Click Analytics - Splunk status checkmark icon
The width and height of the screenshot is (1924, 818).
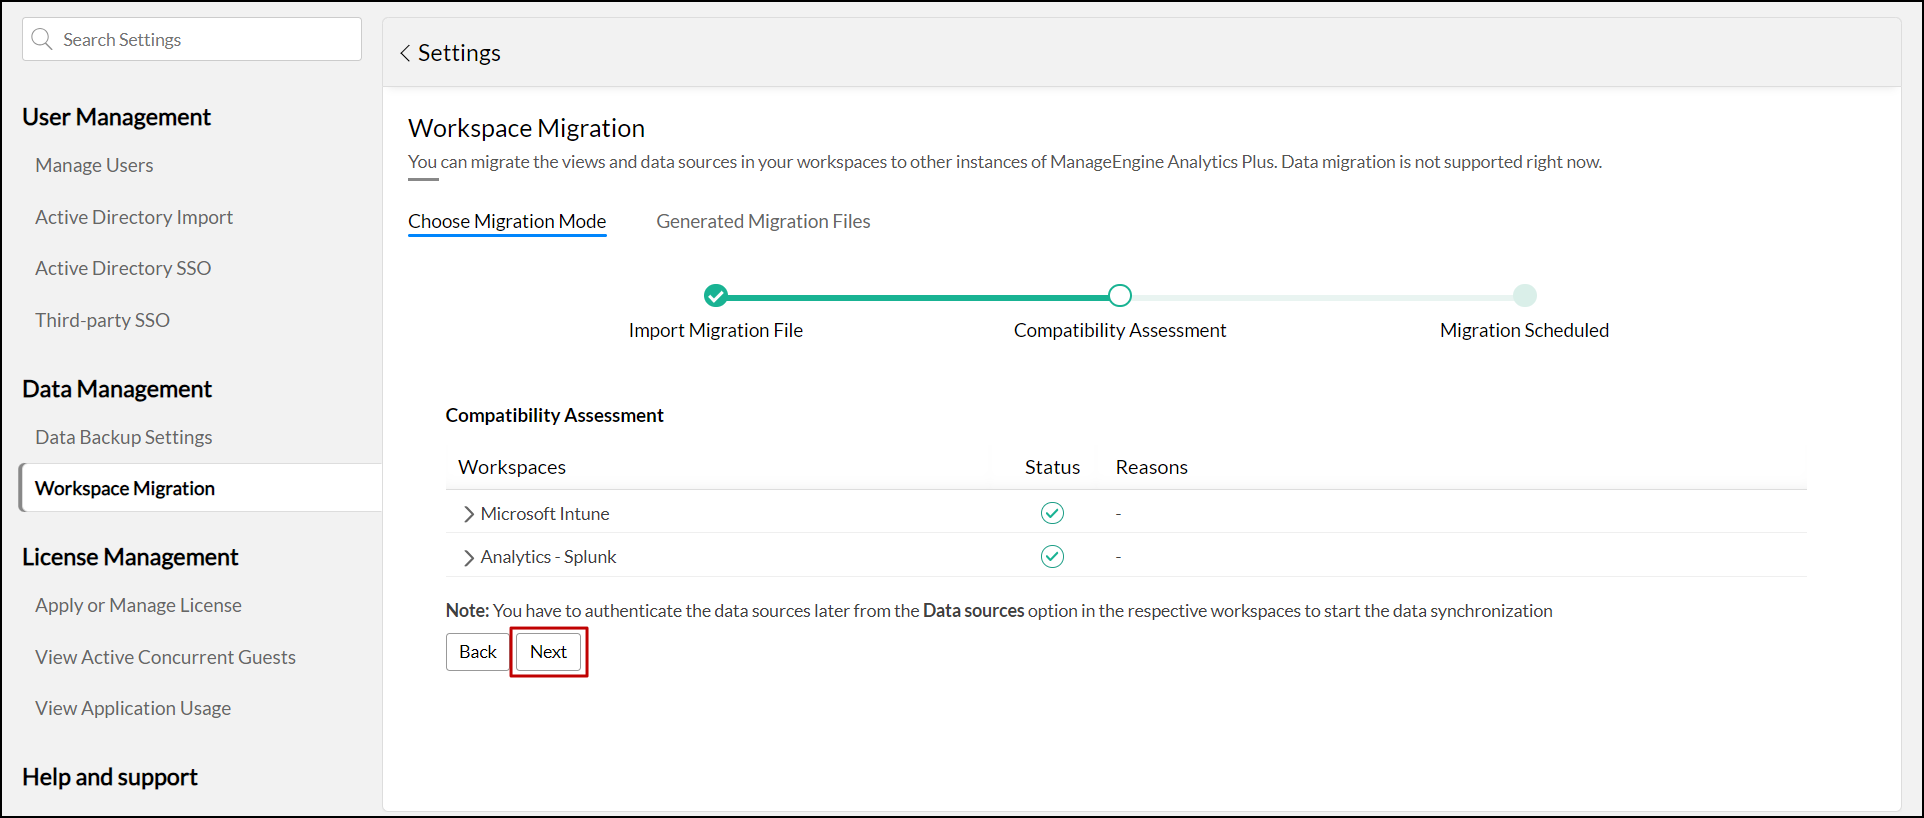point(1052,556)
